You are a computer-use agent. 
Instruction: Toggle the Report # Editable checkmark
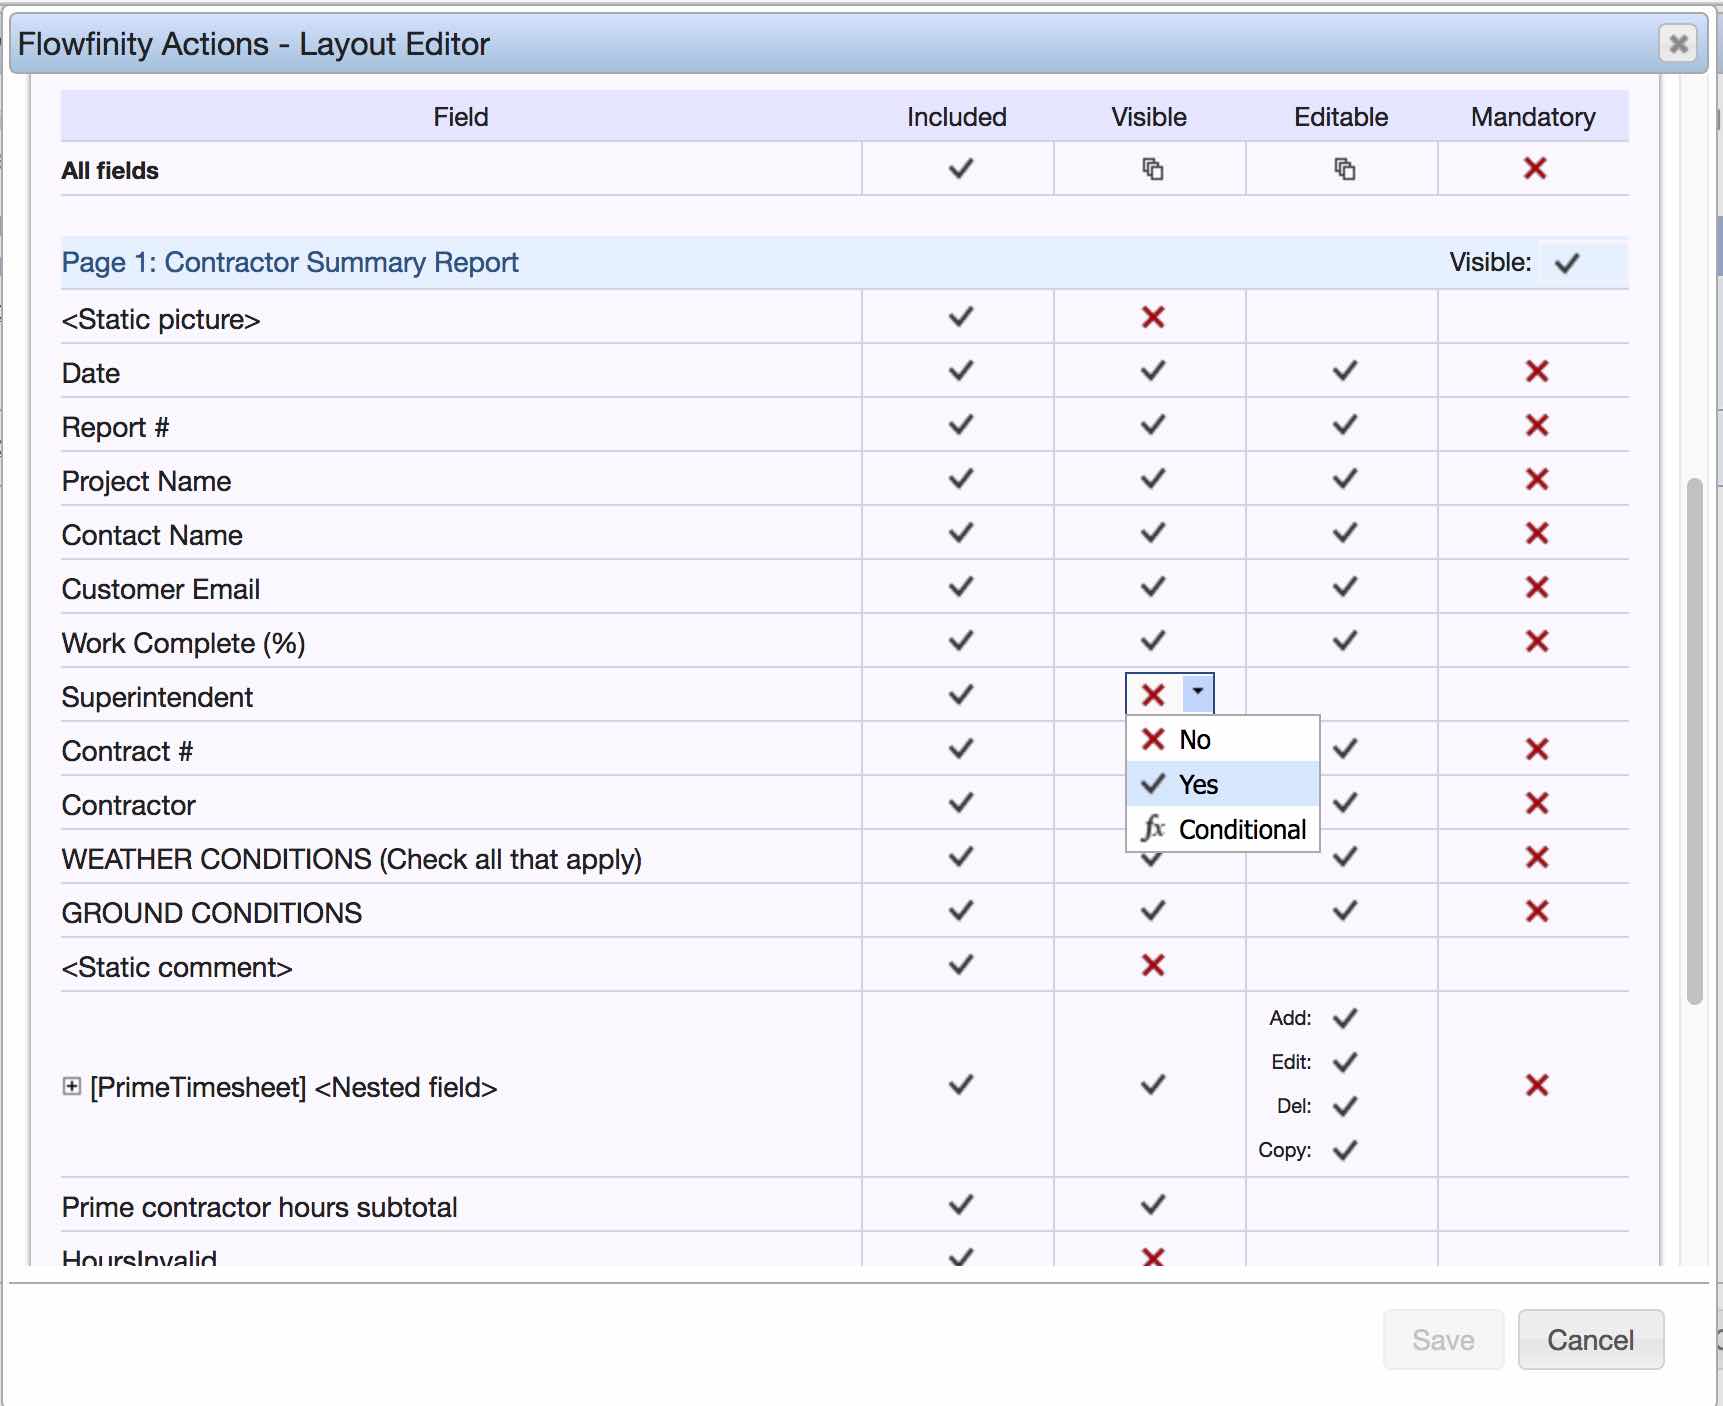click(1344, 426)
